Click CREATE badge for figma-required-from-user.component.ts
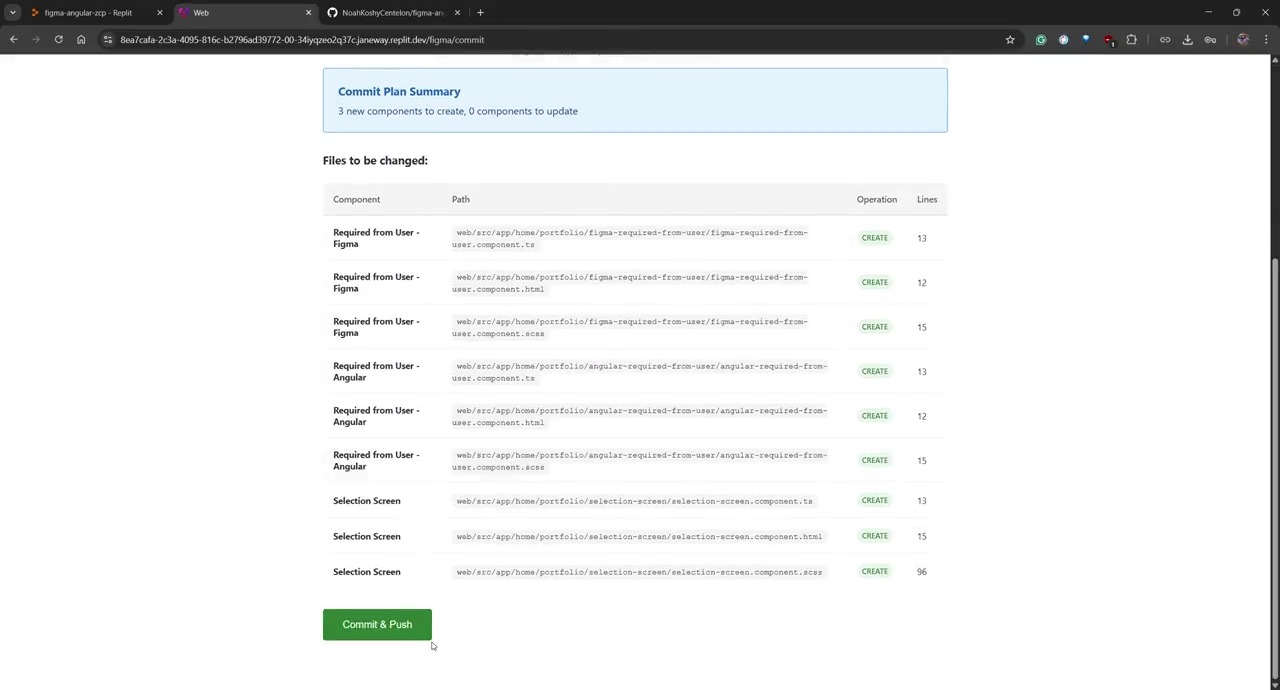 (x=874, y=238)
